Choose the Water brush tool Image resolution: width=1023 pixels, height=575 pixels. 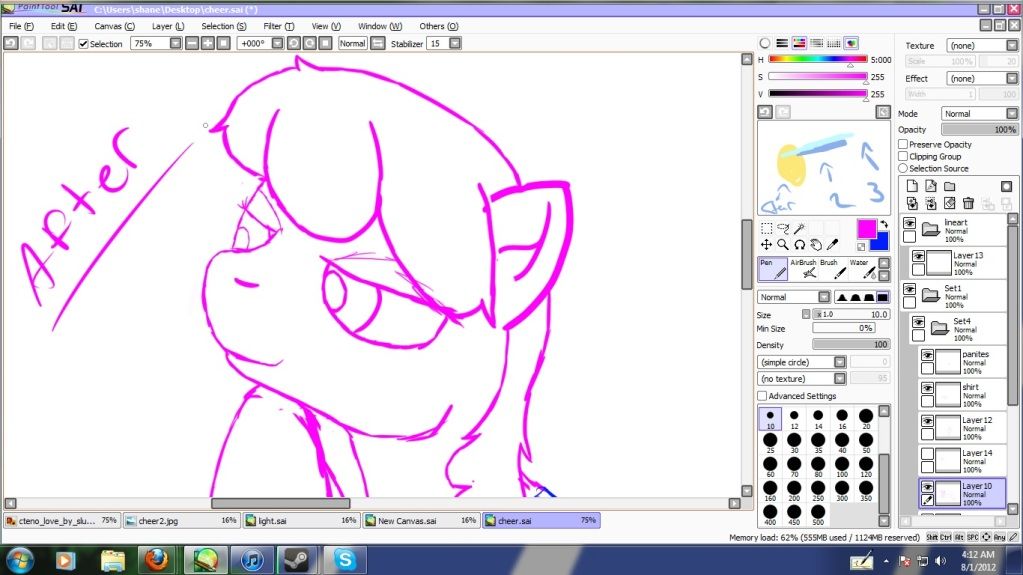coord(863,269)
